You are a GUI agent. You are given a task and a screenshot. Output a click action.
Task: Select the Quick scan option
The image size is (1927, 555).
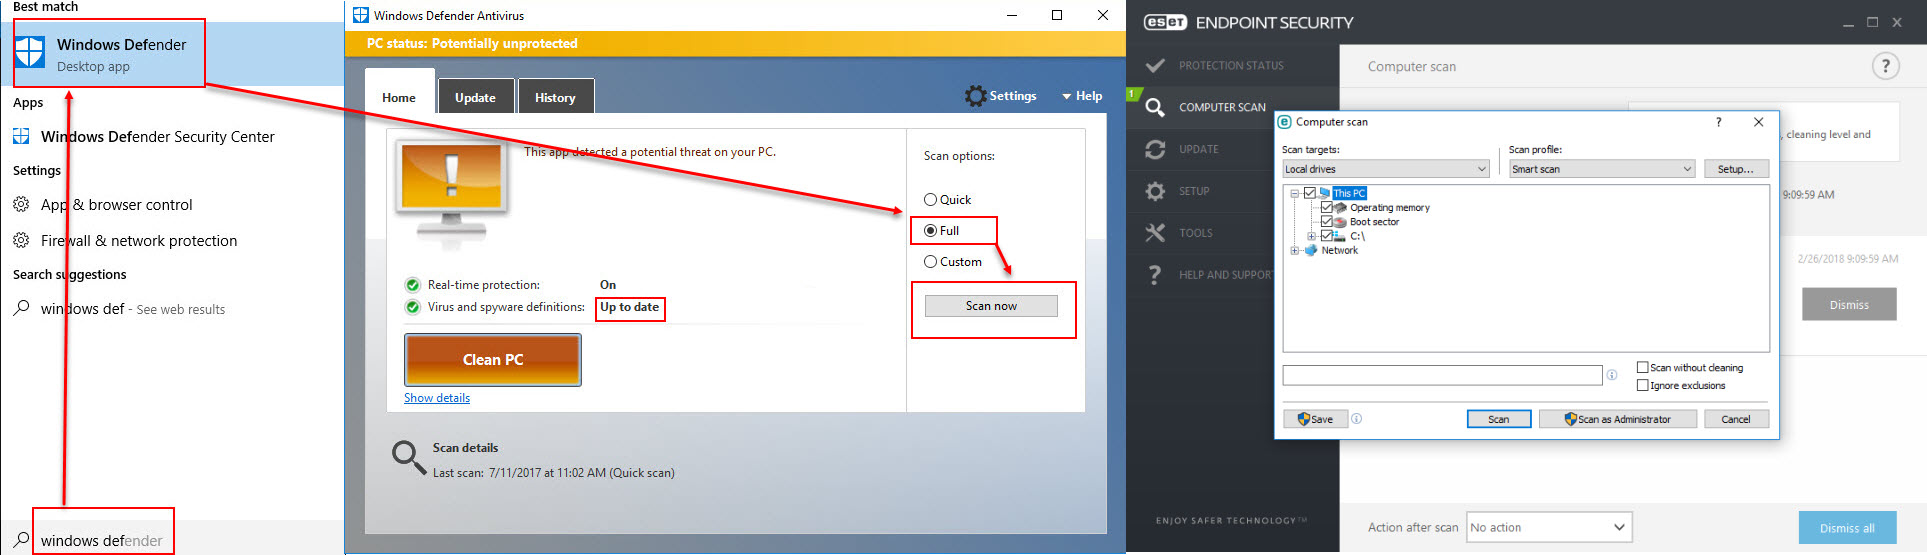click(x=930, y=200)
